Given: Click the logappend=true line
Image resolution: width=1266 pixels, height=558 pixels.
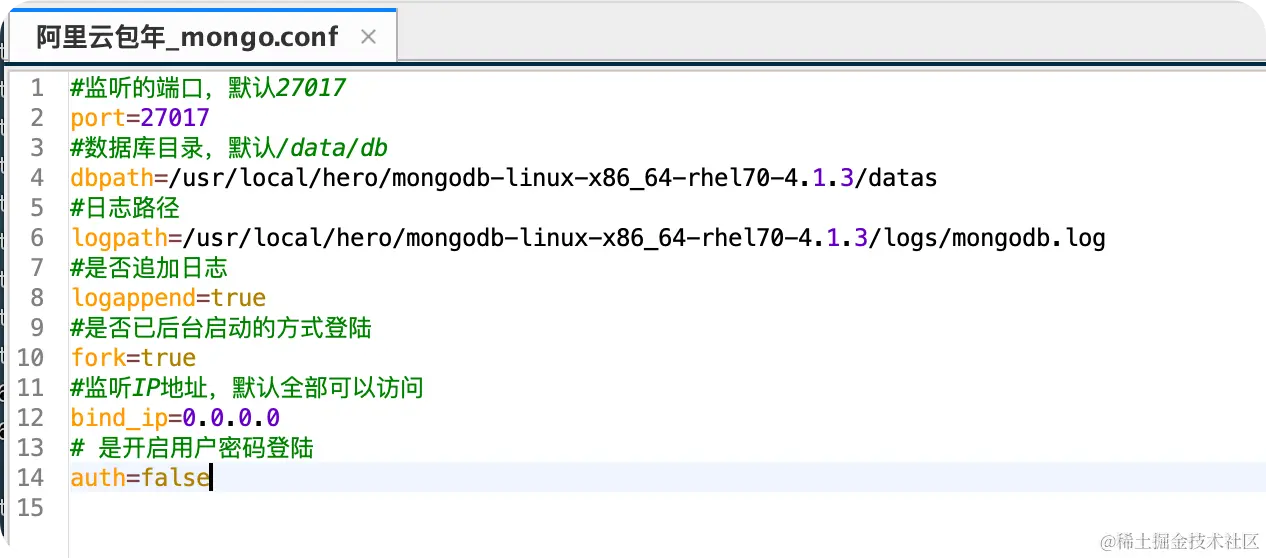Looking at the screenshot, I should tap(168, 298).
